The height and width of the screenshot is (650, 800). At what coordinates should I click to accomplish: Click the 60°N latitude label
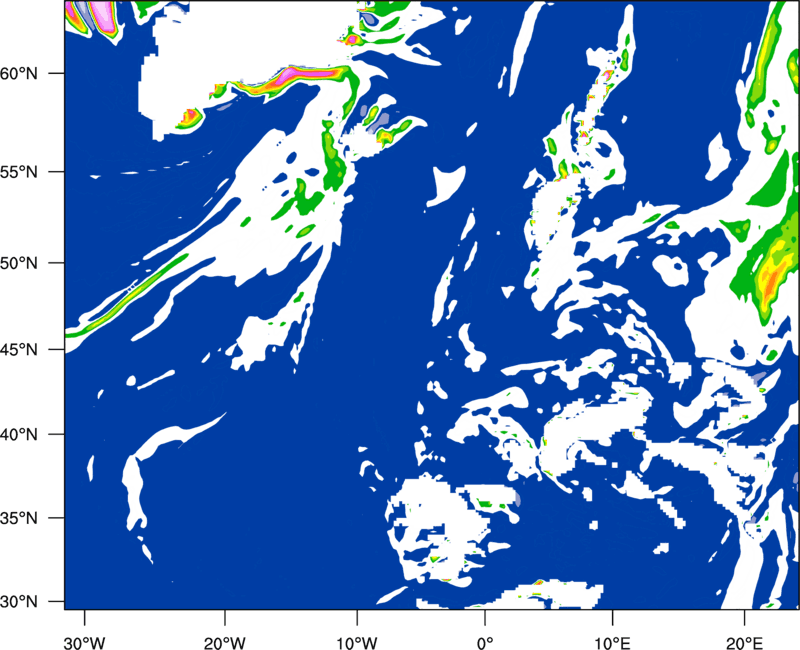tap(19, 73)
